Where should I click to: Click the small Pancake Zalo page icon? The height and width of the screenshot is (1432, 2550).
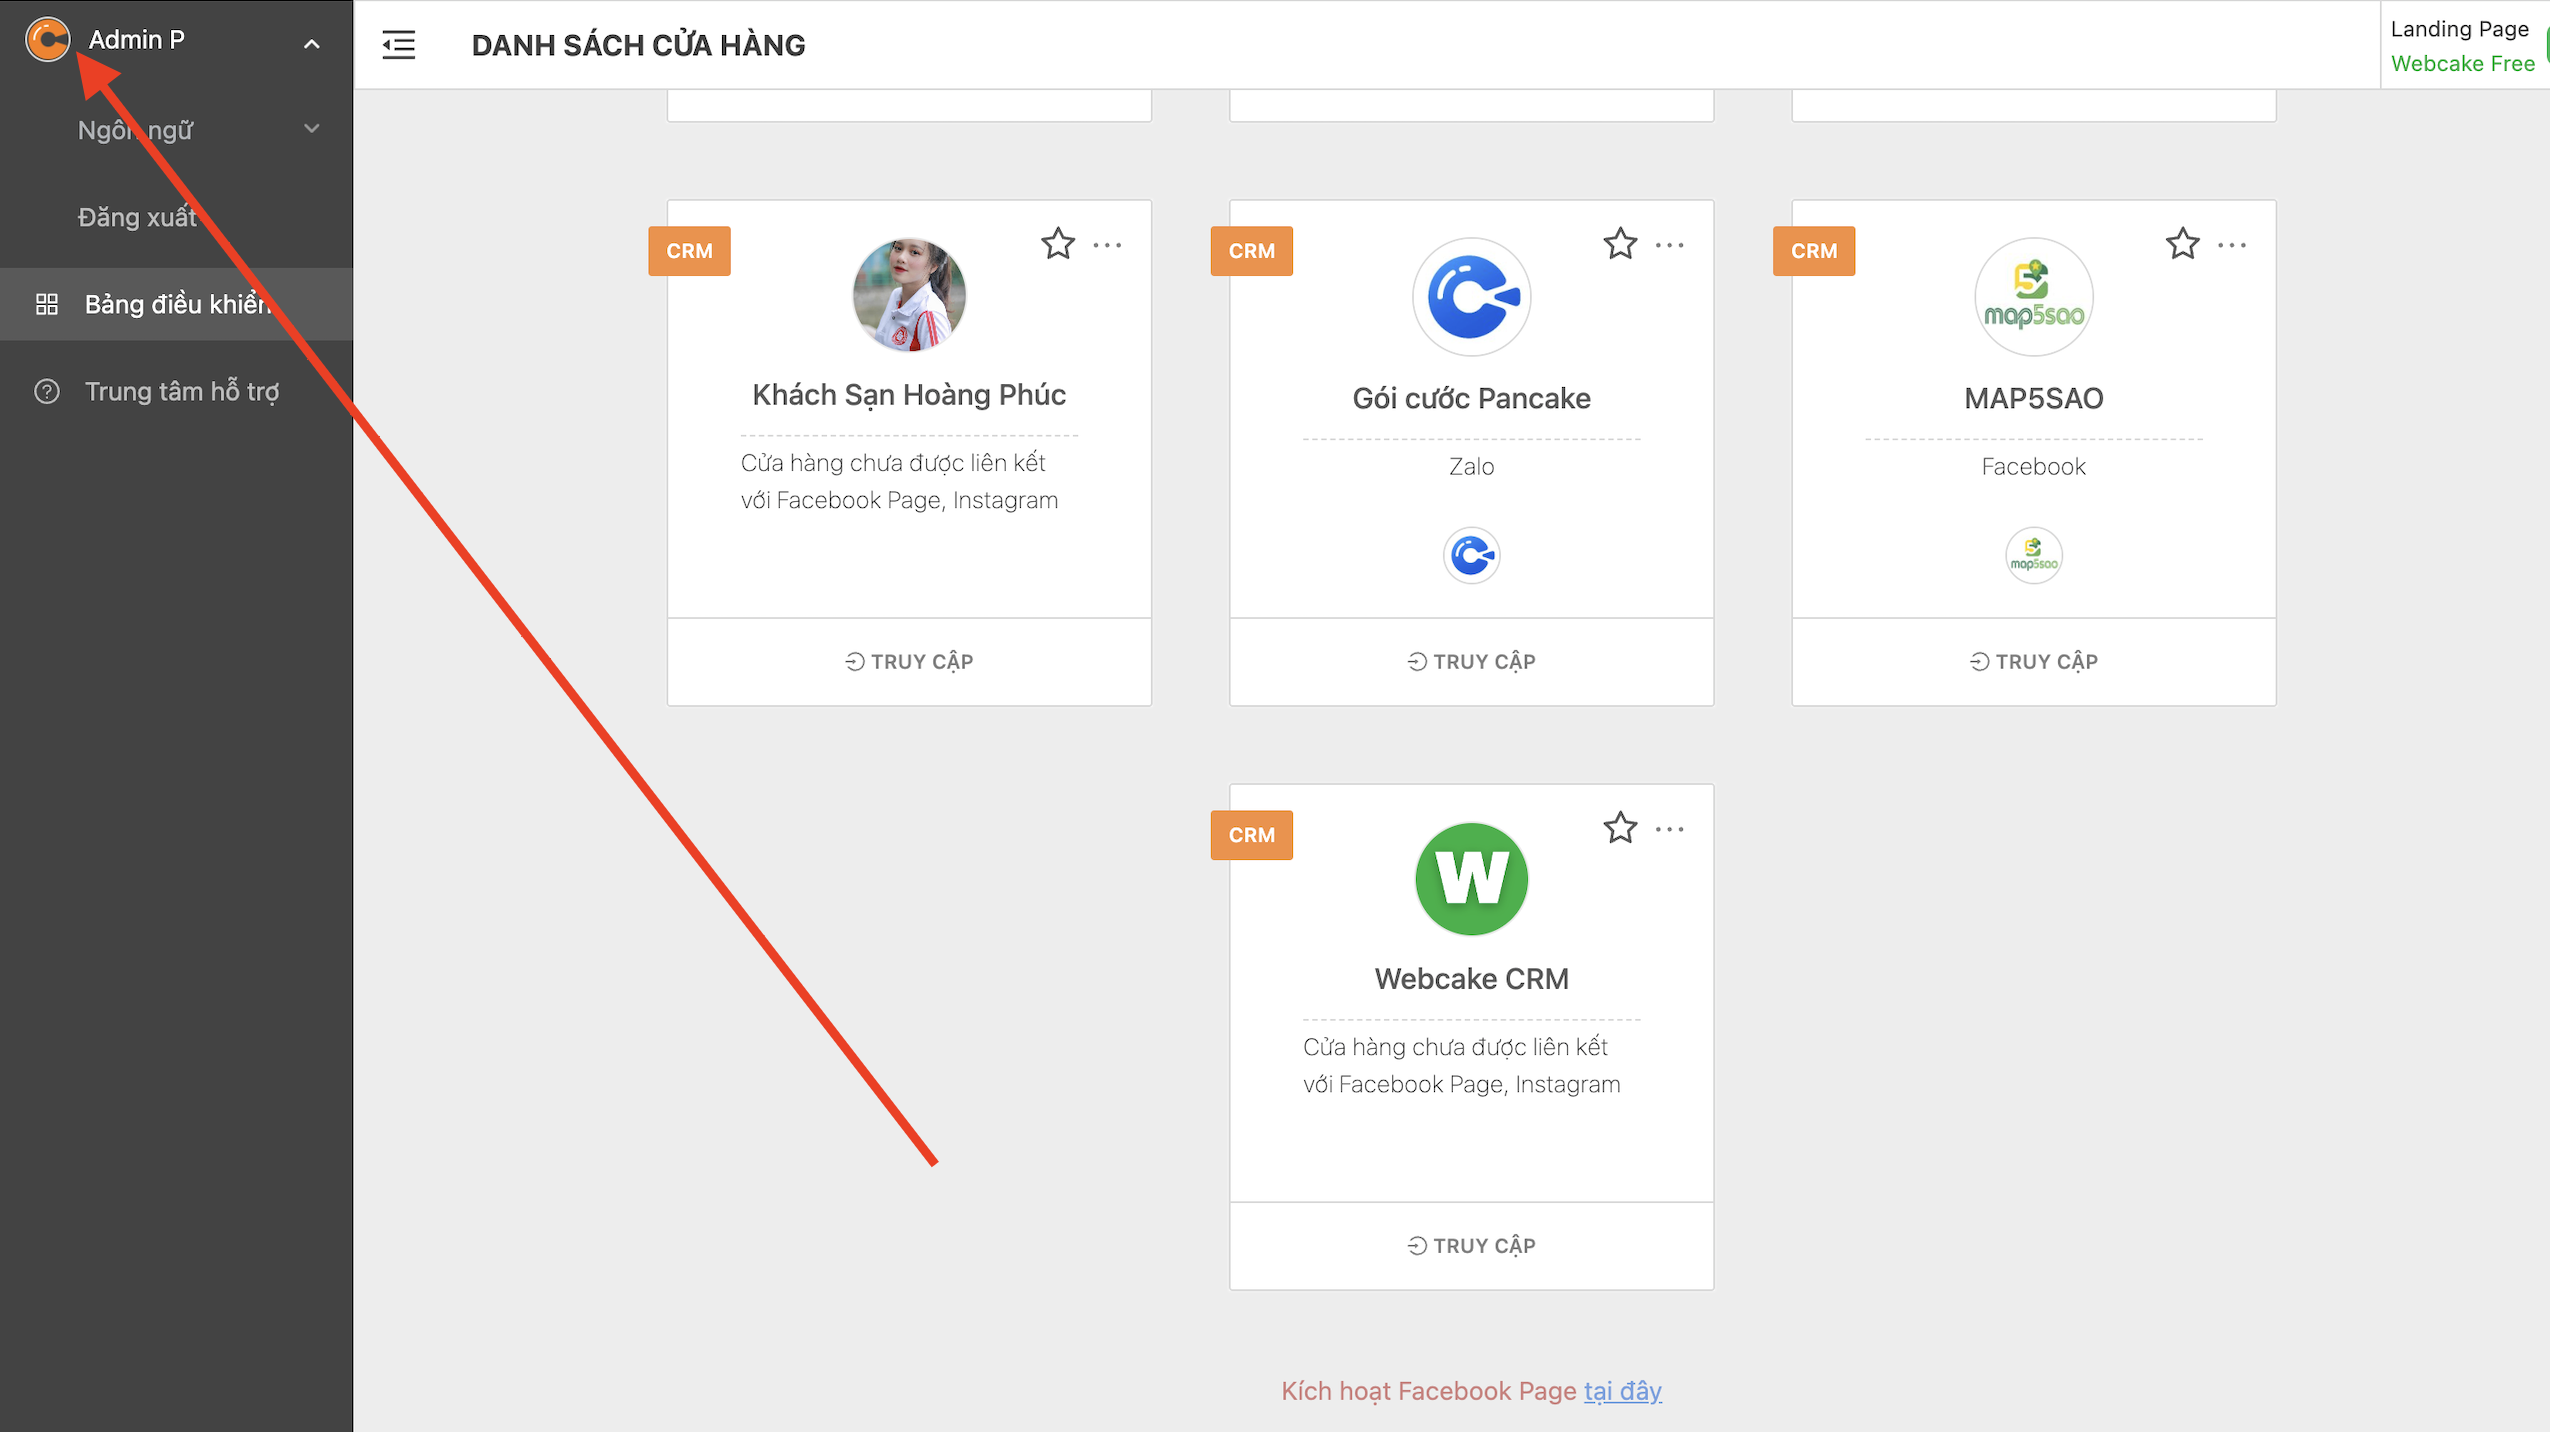point(1471,555)
